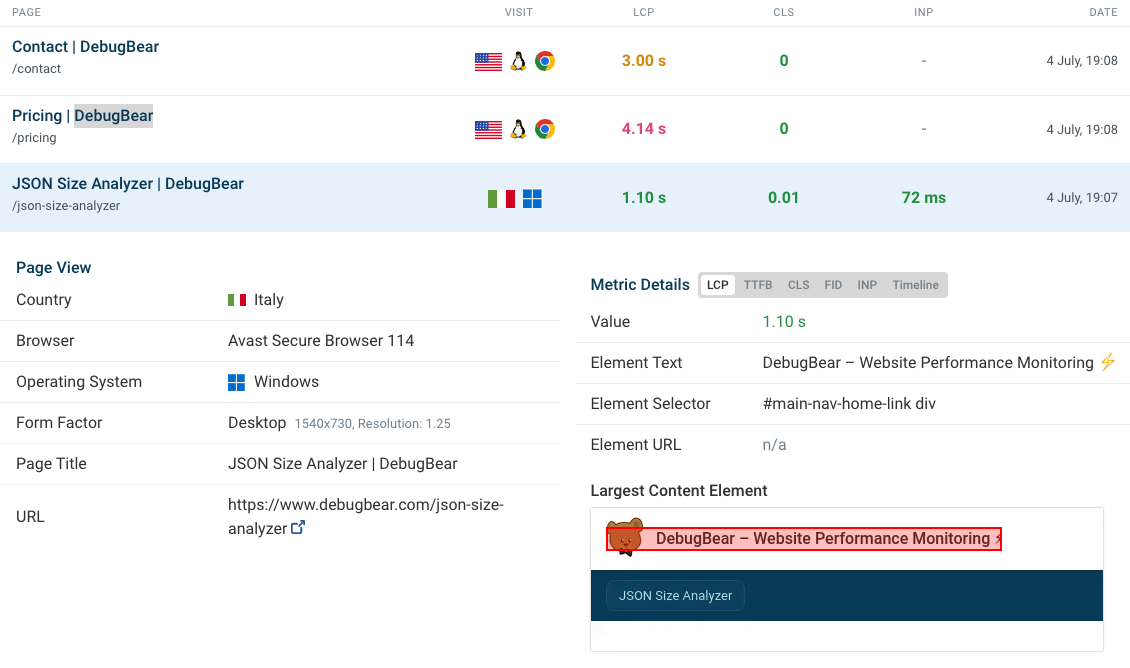Click the Page Title value in Page View
The image size is (1130, 668).
pos(342,464)
